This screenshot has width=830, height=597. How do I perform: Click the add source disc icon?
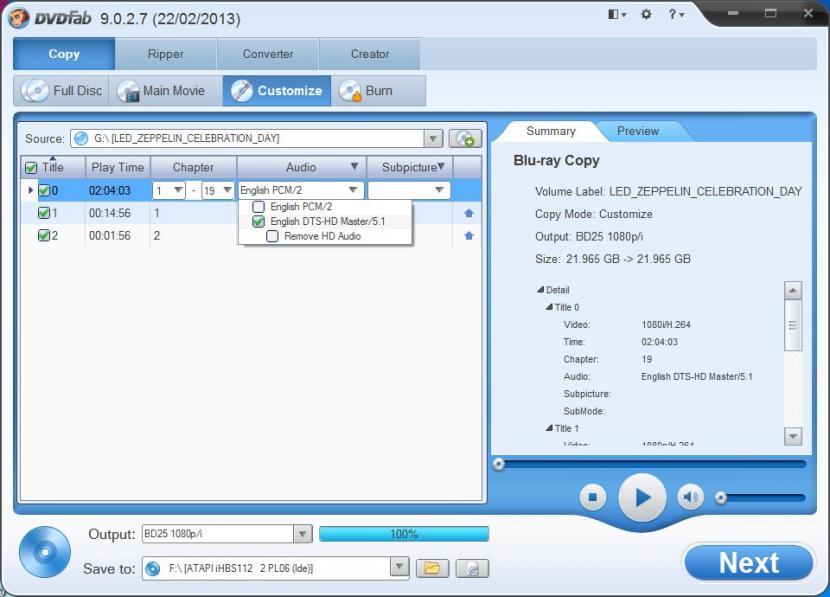(x=465, y=139)
